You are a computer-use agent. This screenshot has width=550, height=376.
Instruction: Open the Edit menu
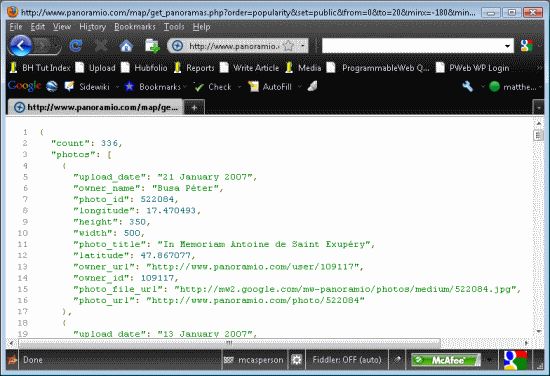point(38,27)
